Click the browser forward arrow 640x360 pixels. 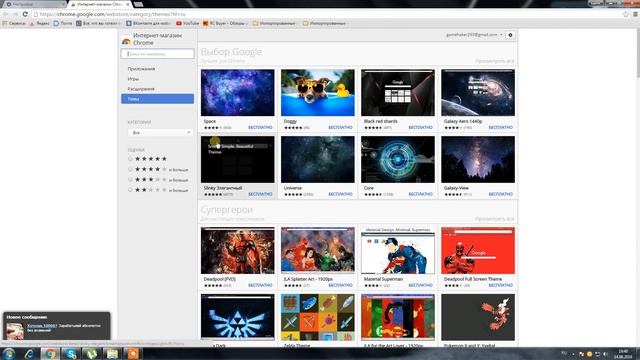(x=16, y=14)
